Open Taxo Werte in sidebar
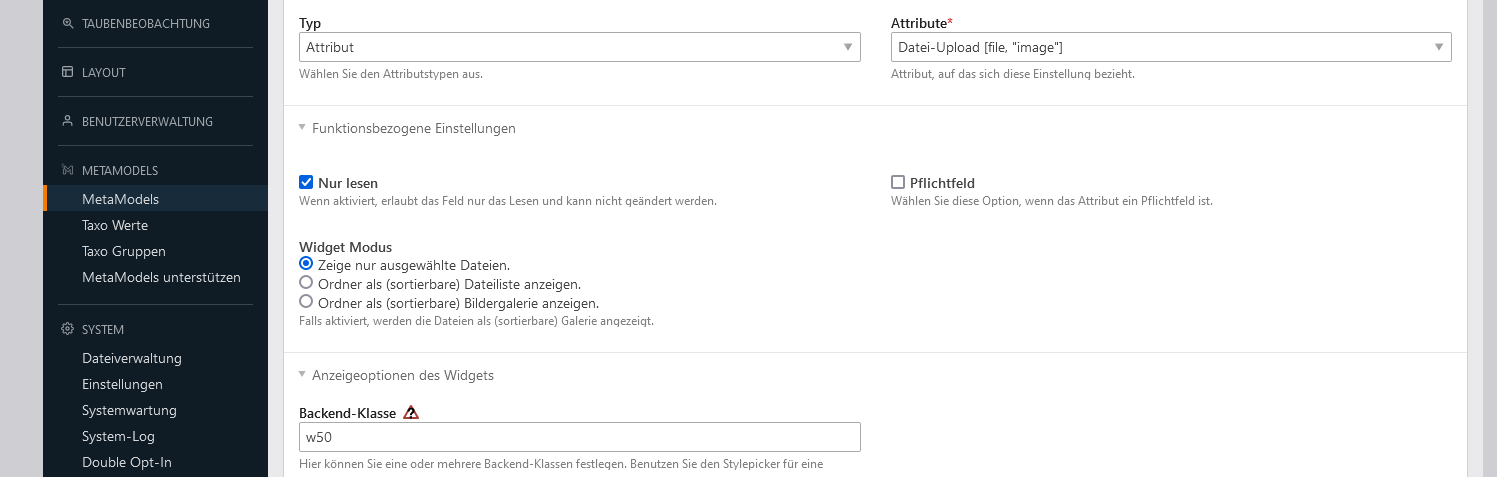This screenshot has height=477, width=1497. pyautogui.click(x=115, y=225)
